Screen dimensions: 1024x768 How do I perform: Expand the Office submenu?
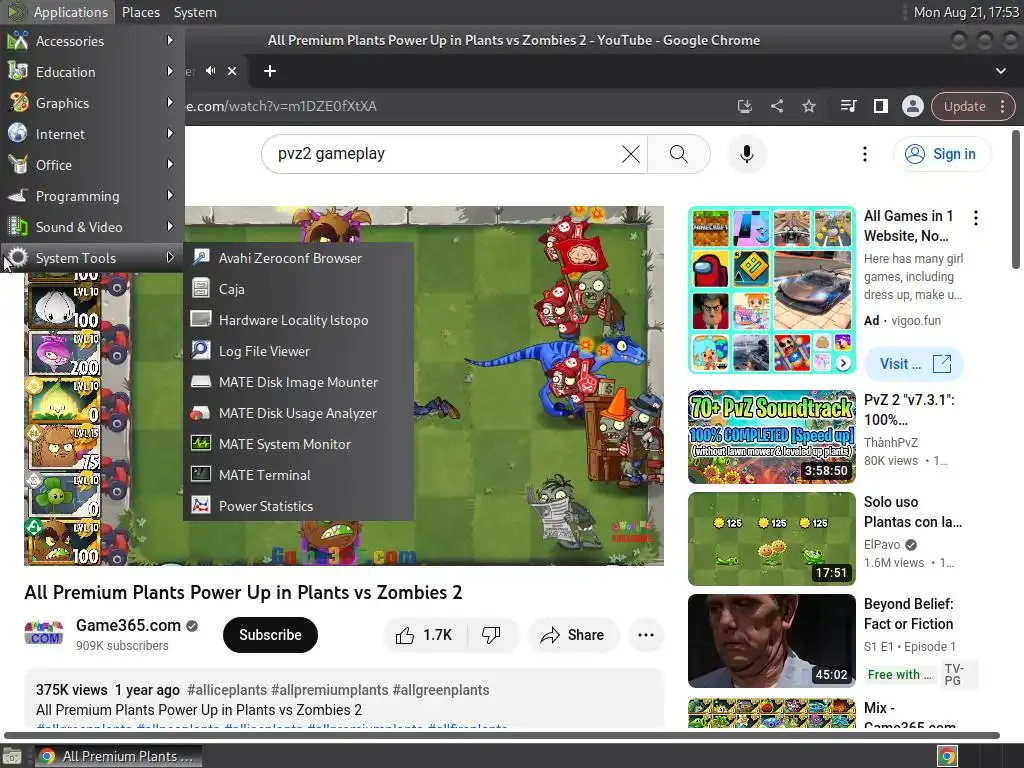[92, 165]
